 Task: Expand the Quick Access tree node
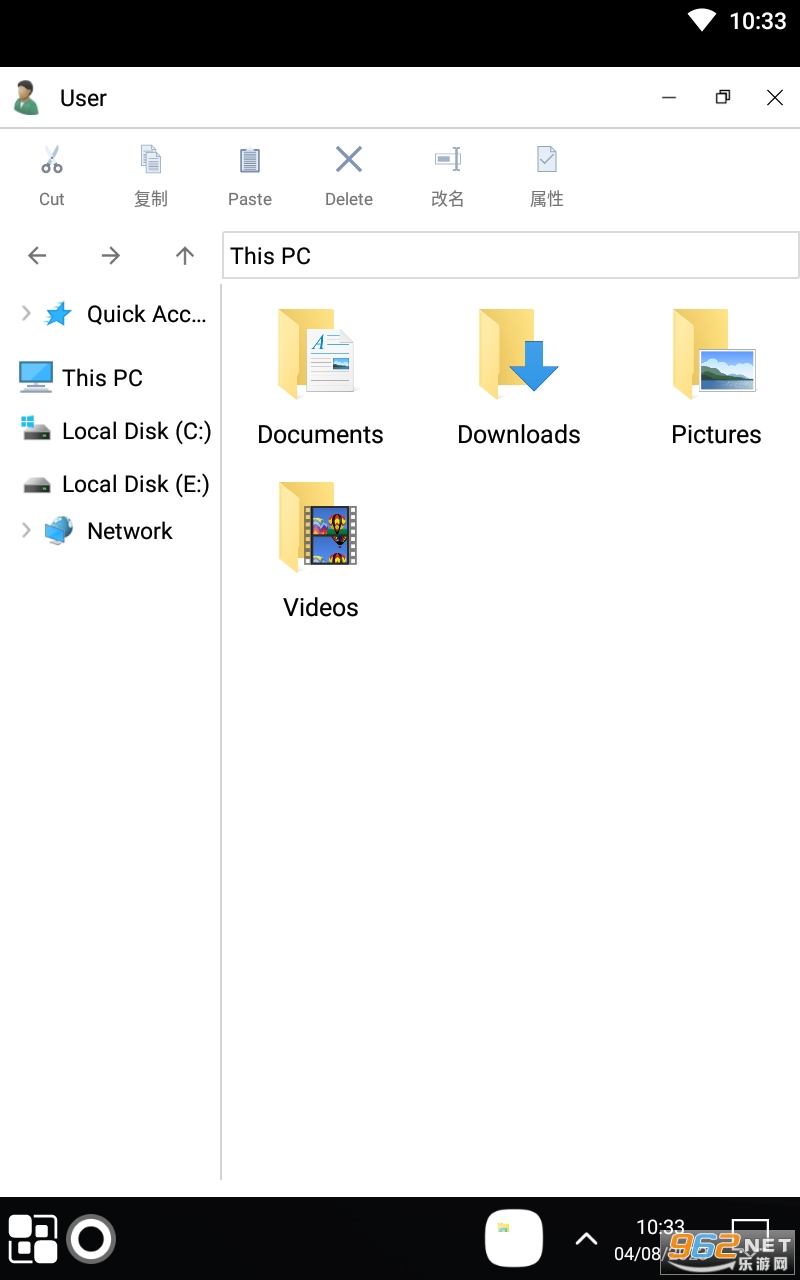click(x=26, y=314)
